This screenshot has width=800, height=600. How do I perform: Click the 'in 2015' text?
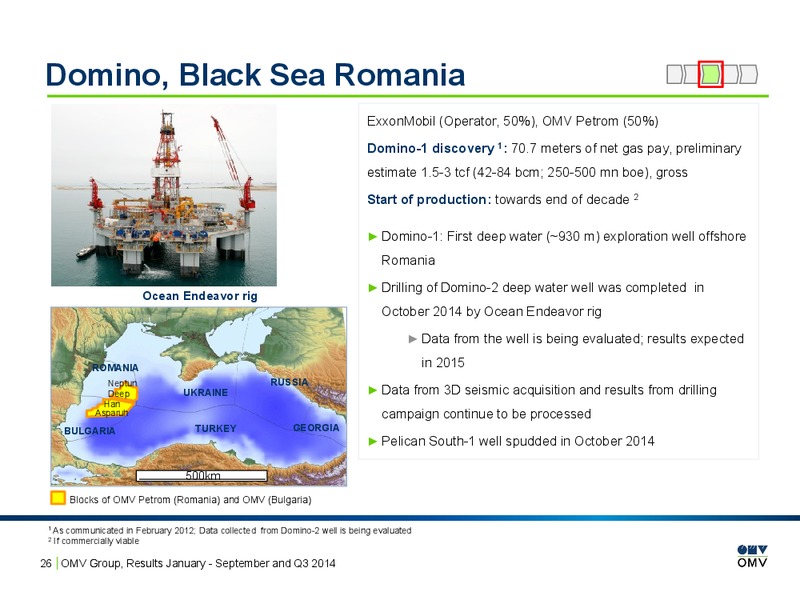point(443,363)
